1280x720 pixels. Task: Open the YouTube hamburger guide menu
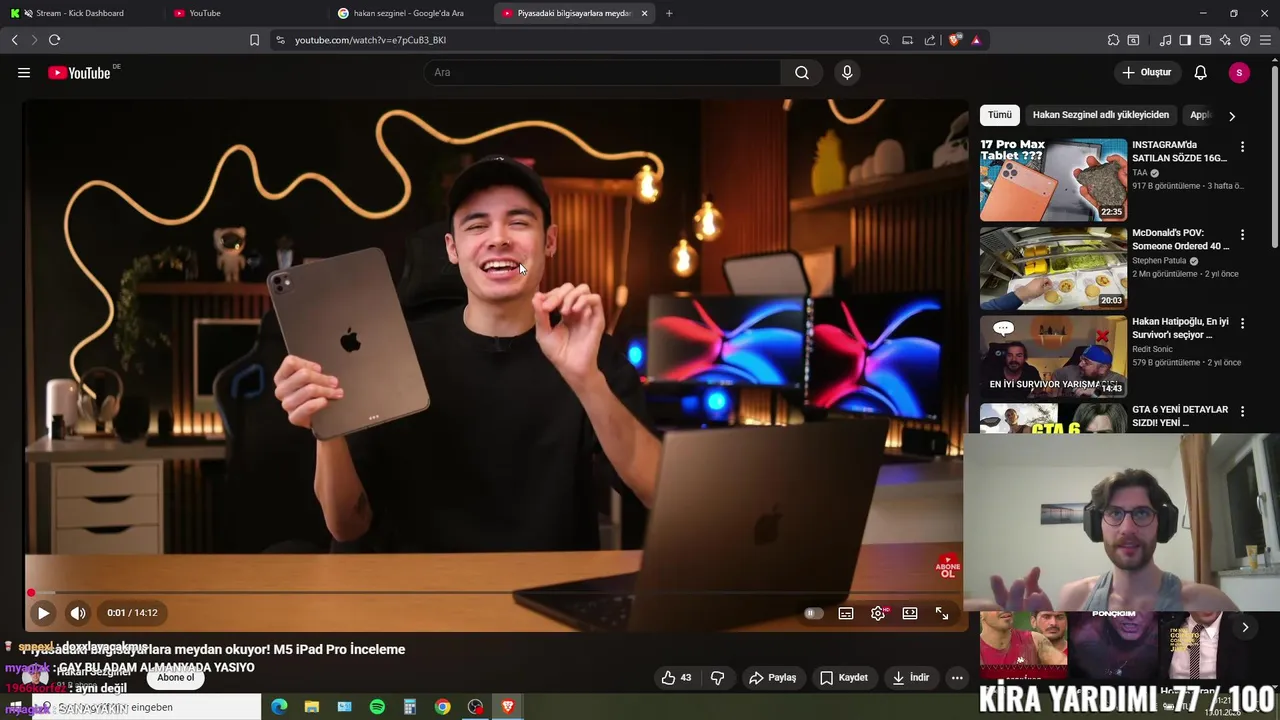(24, 72)
